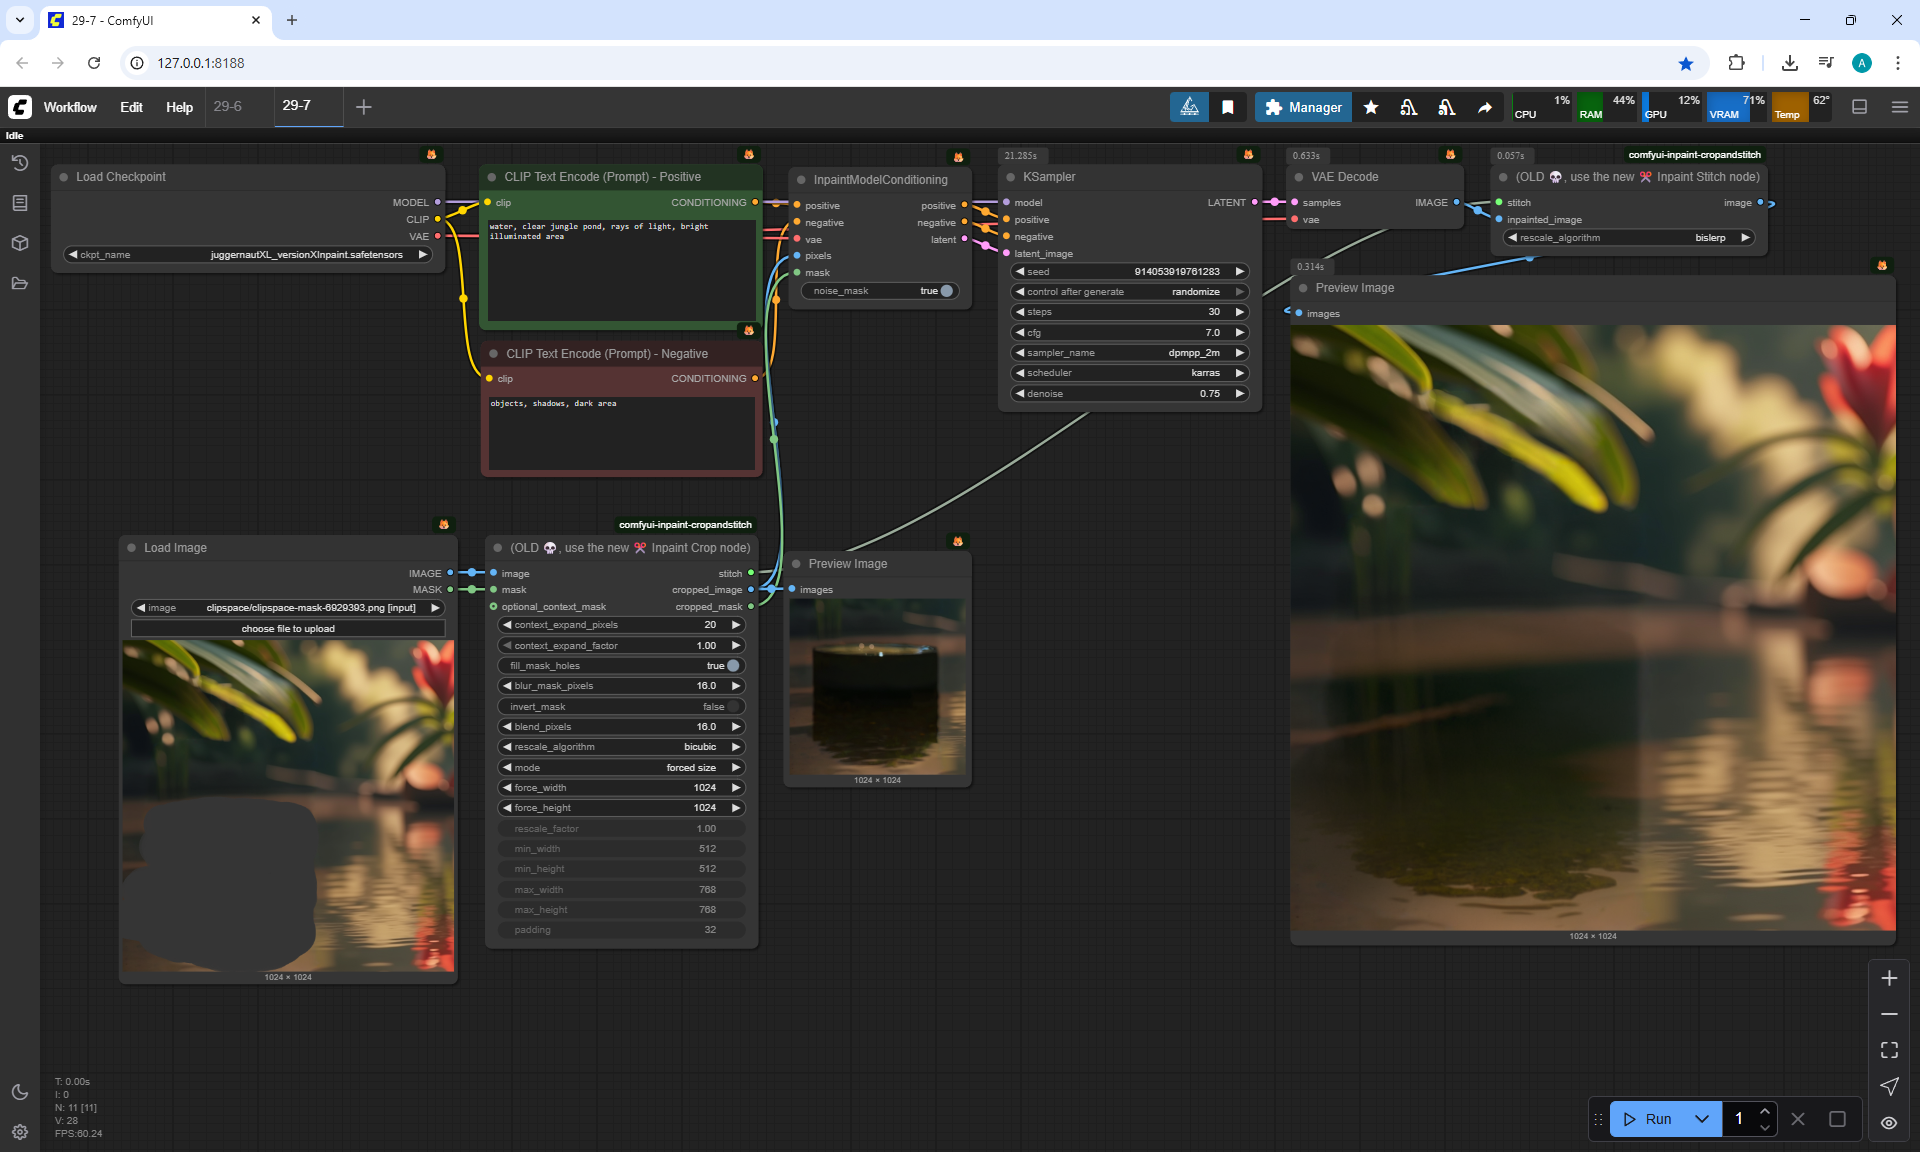Image resolution: width=1920 pixels, height=1152 pixels.
Task: Toggle the dark theme moon icon
Action: (20, 1092)
